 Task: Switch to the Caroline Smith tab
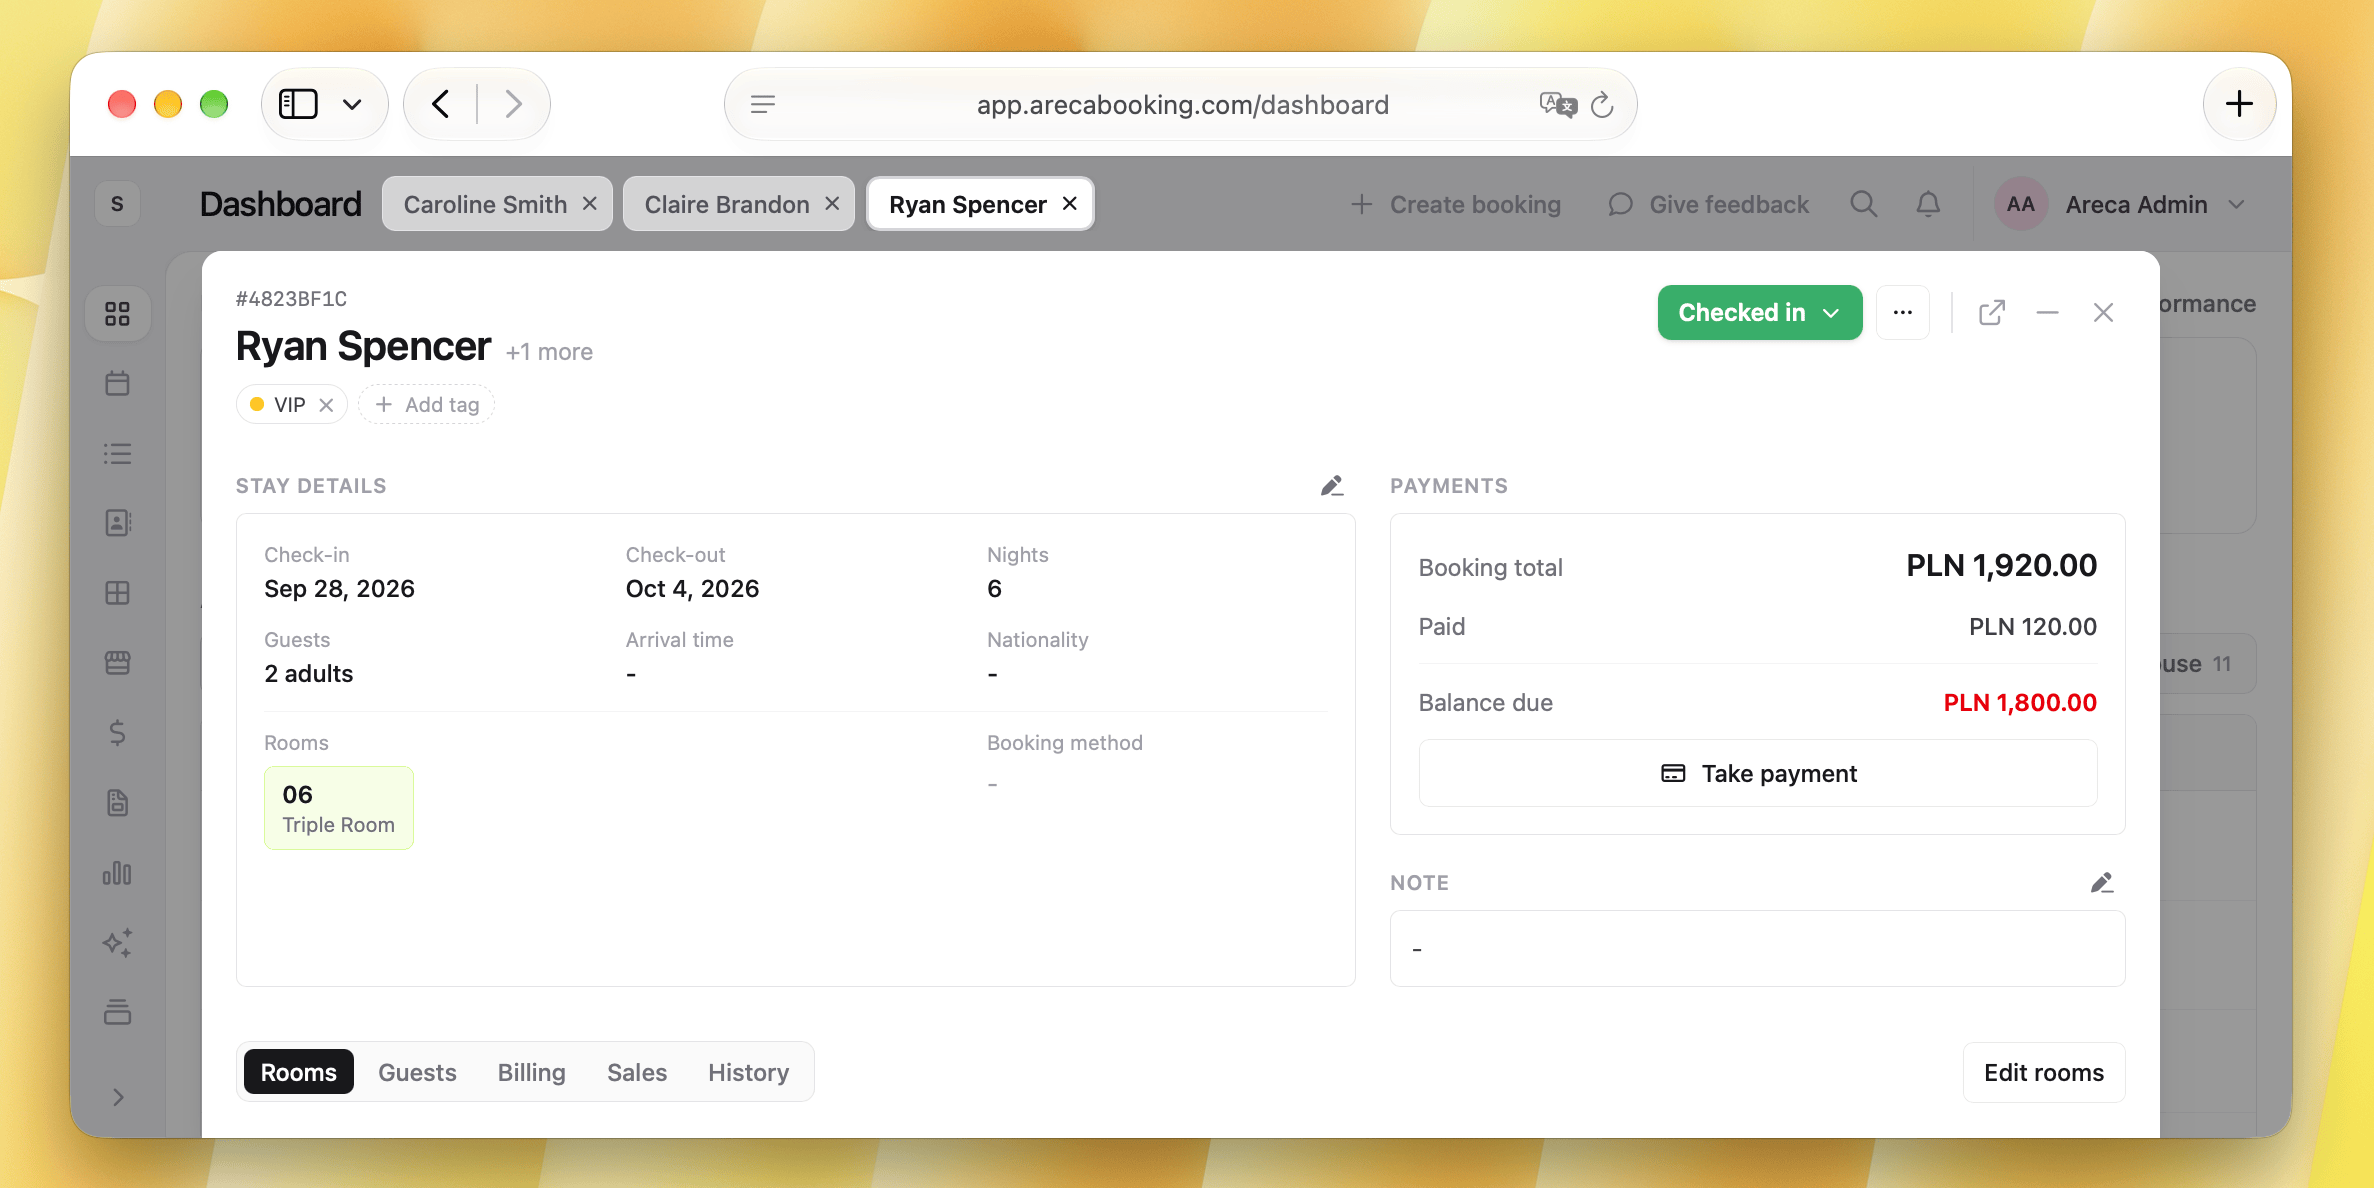point(486,204)
